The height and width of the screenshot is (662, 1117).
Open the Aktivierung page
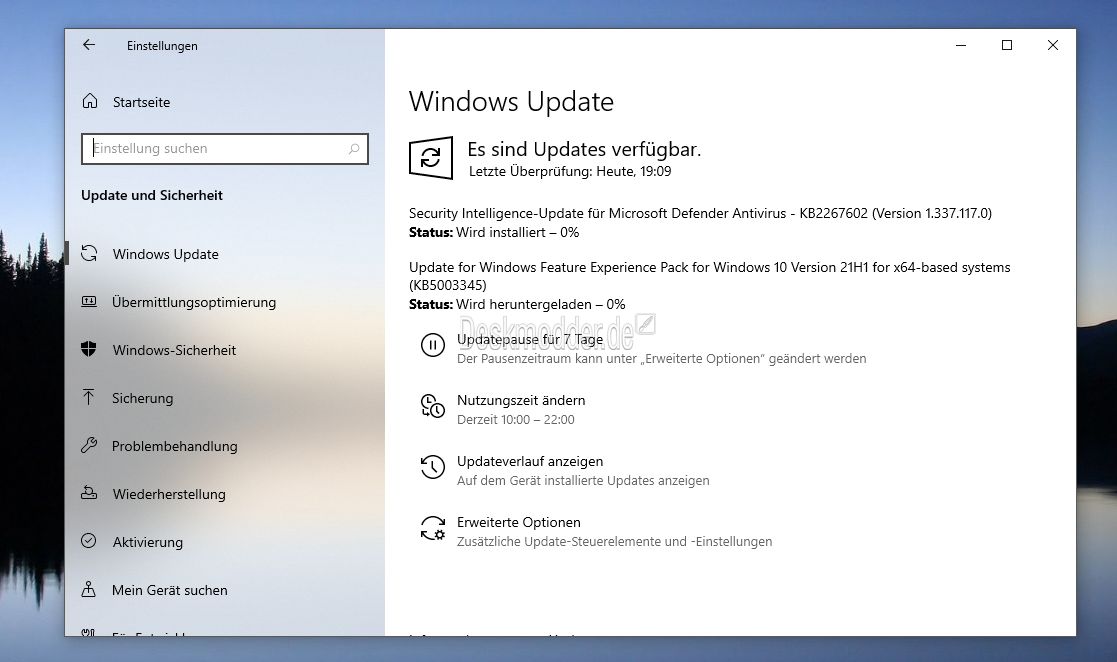(x=147, y=542)
